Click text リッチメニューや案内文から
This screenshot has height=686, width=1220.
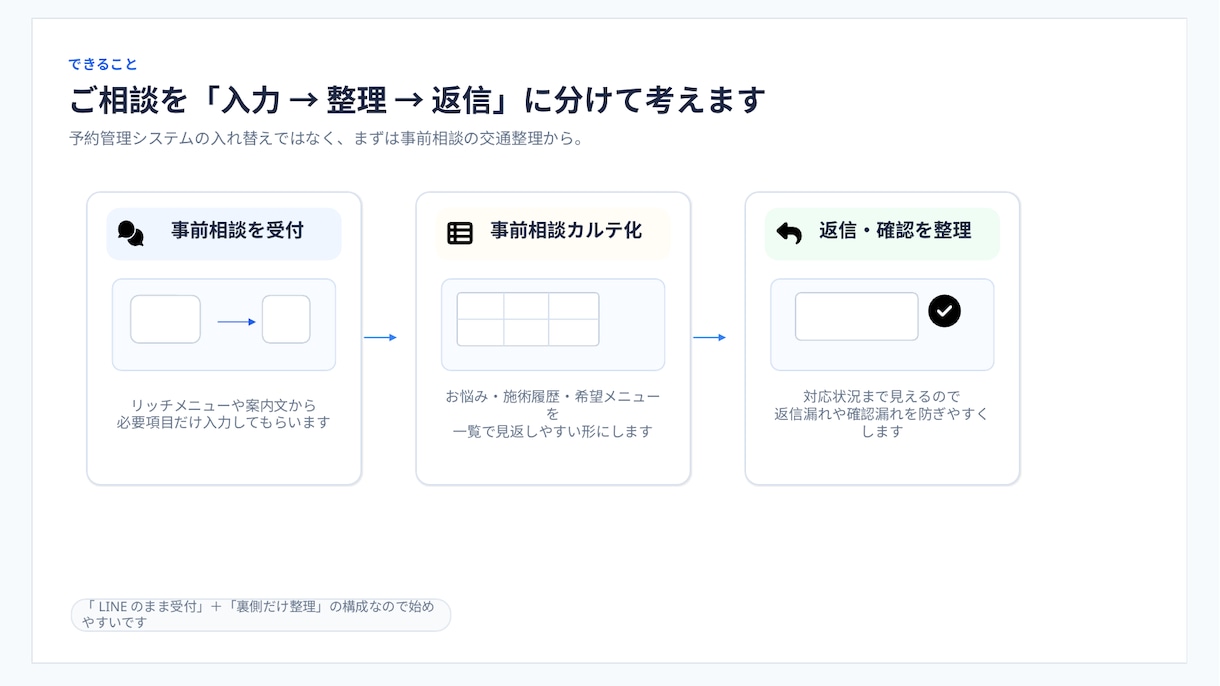tap(224, 405)
